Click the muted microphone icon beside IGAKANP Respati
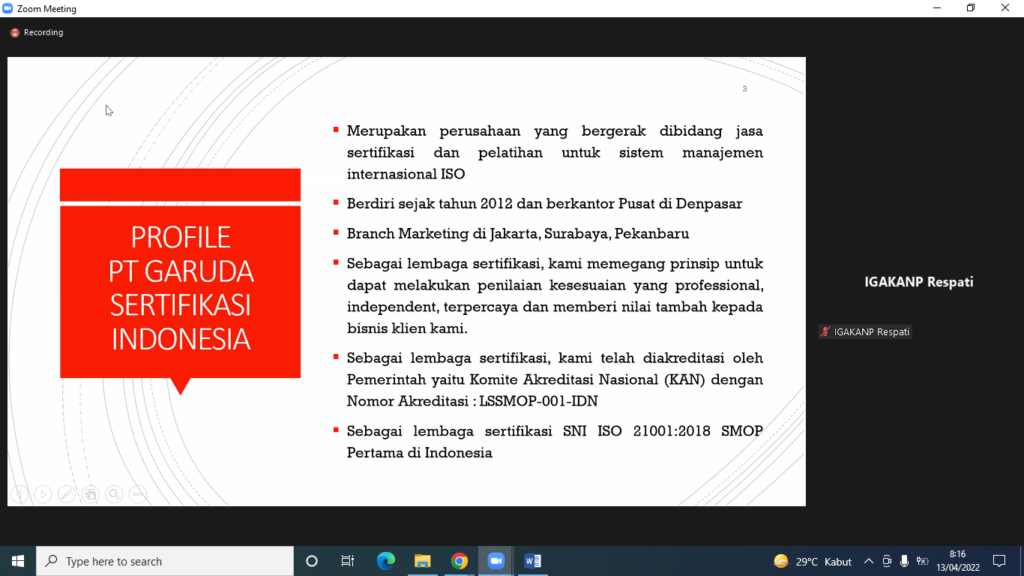This screenshot has height=576, width=1024. 825,332
